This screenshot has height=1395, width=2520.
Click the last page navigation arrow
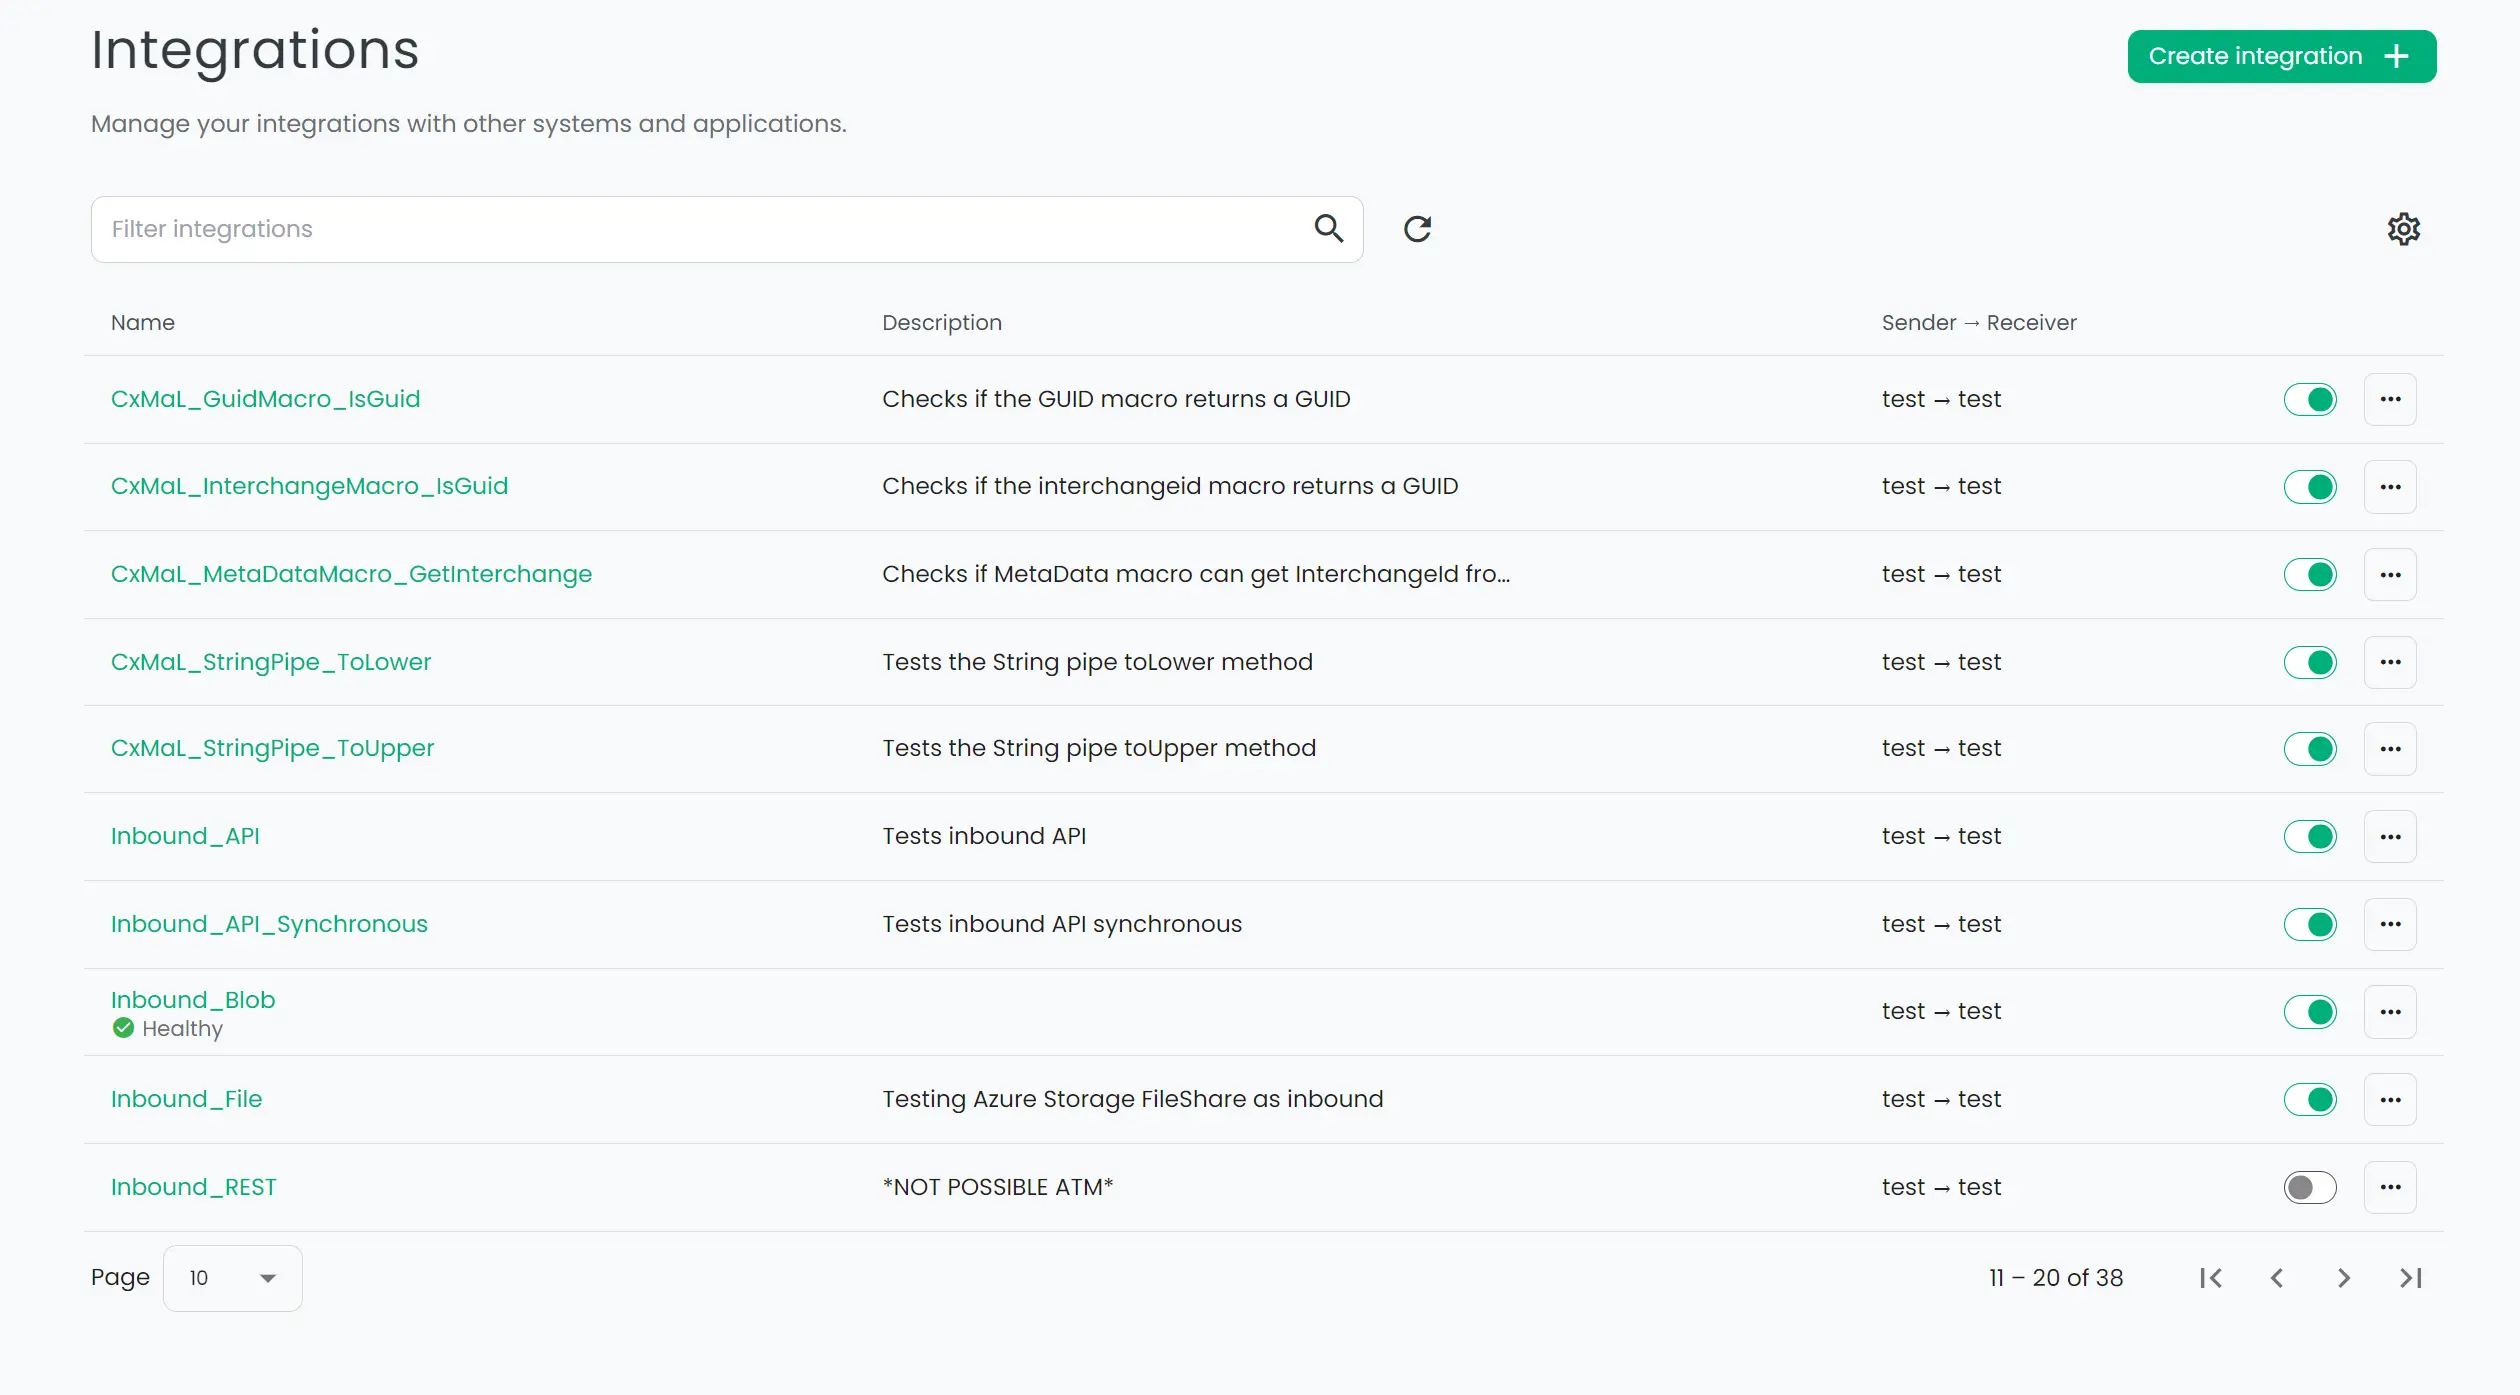[x=2412, y=1278]
